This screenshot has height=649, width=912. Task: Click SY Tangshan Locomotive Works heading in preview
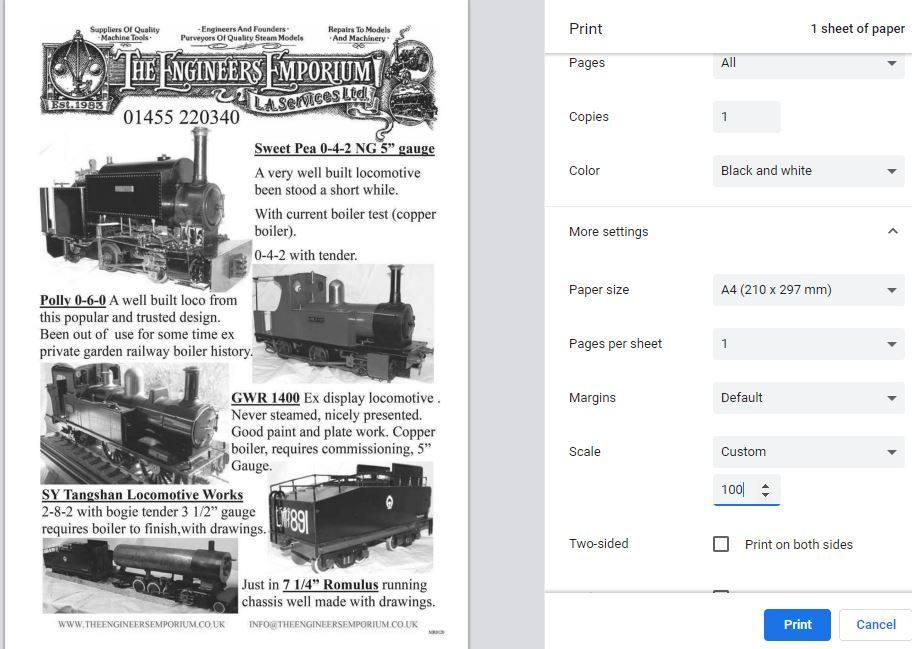[x=142, y=495]
